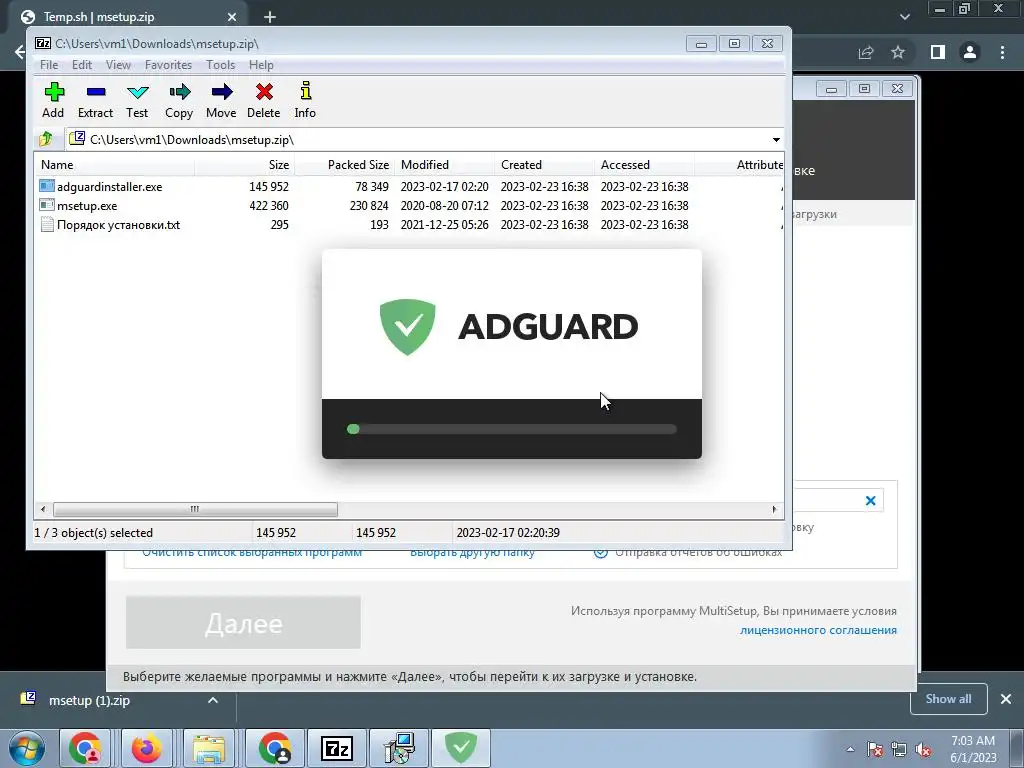
Task: Click modified date 2021-12-25 05:26
Action: pos(445,225)
